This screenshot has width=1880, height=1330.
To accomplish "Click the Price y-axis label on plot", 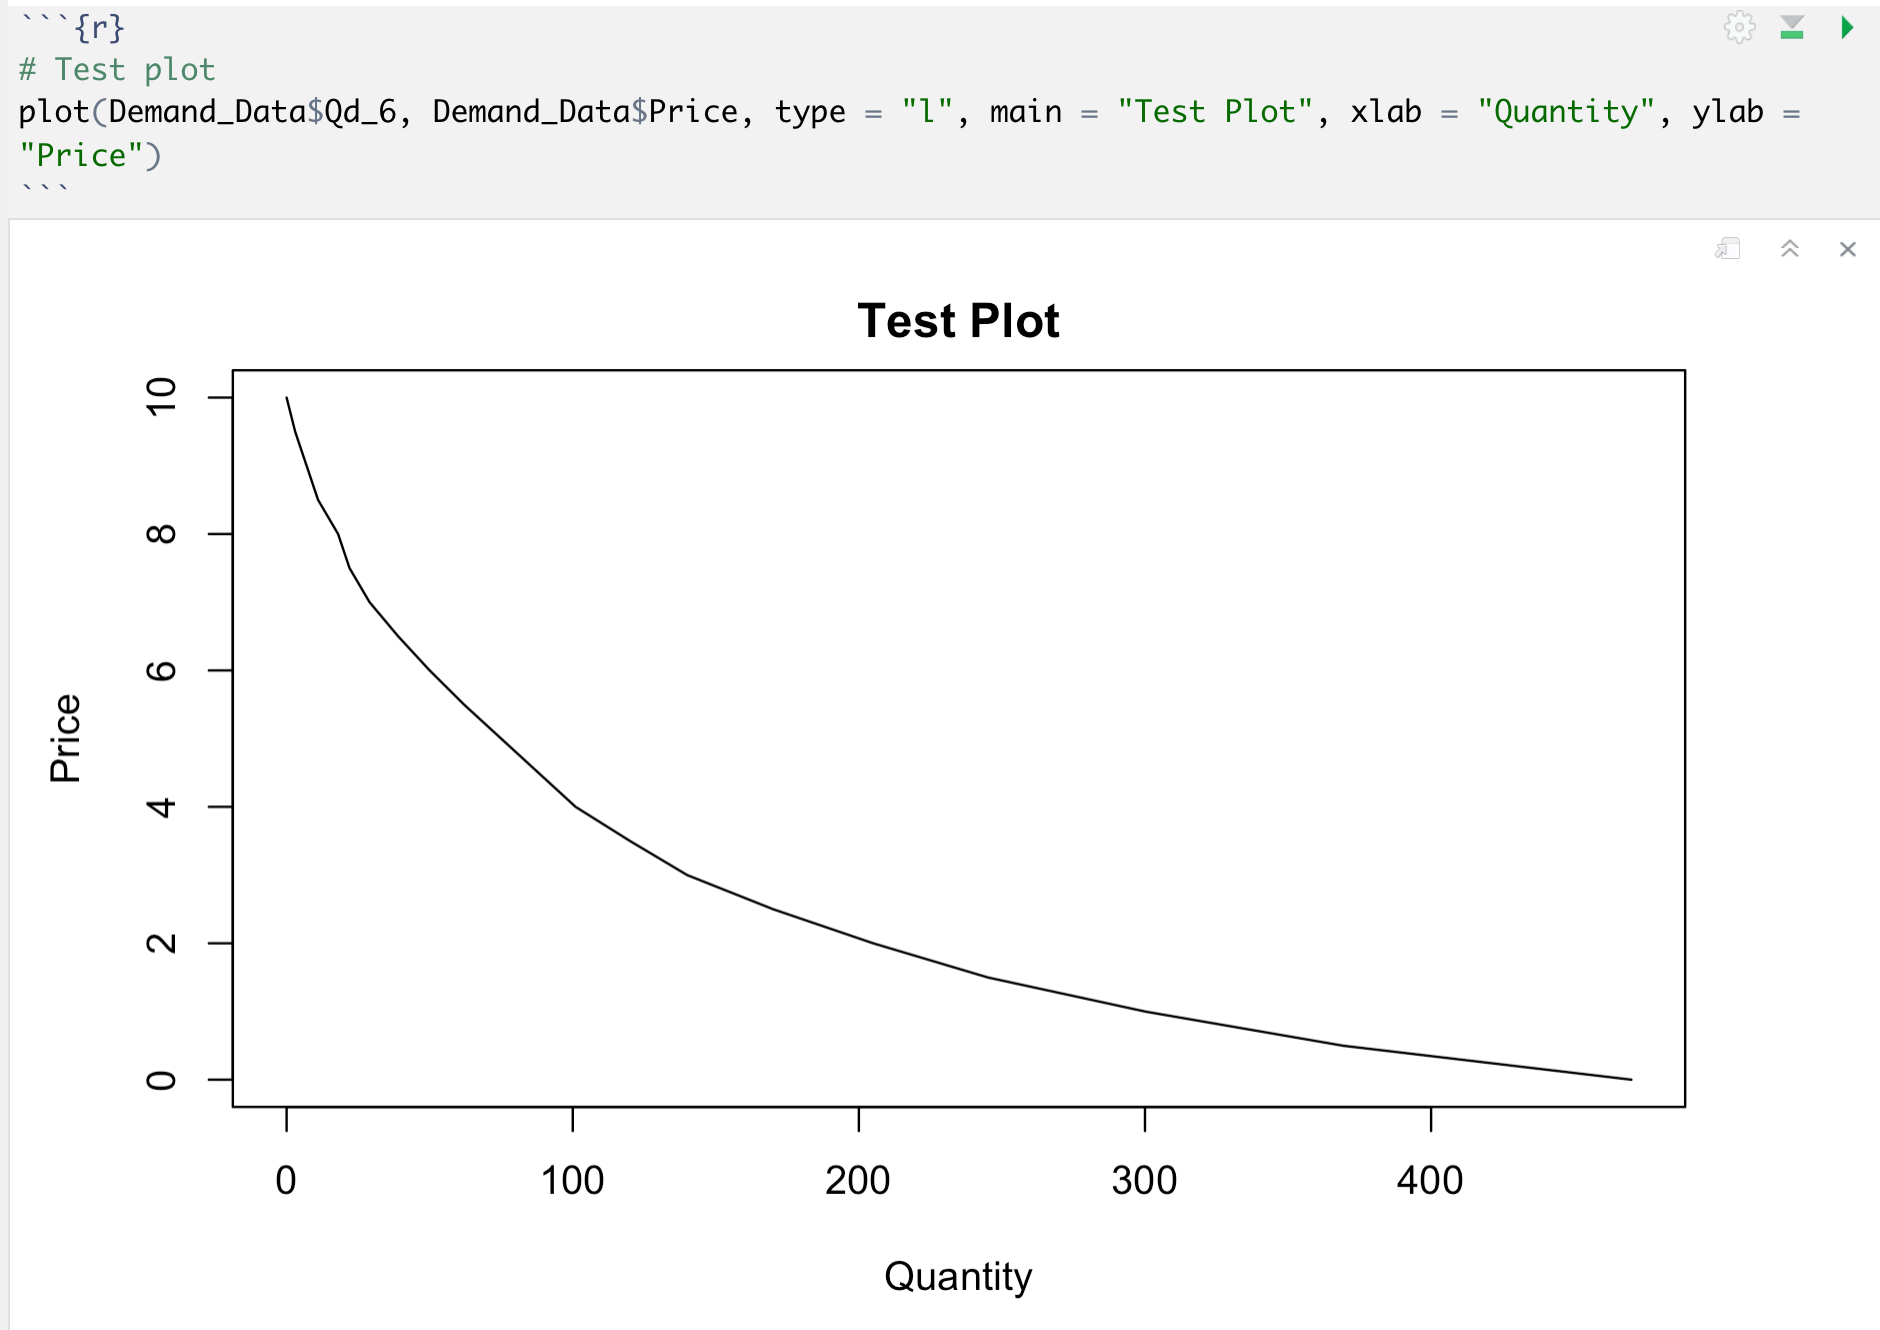I will click(x=66, y=738).
